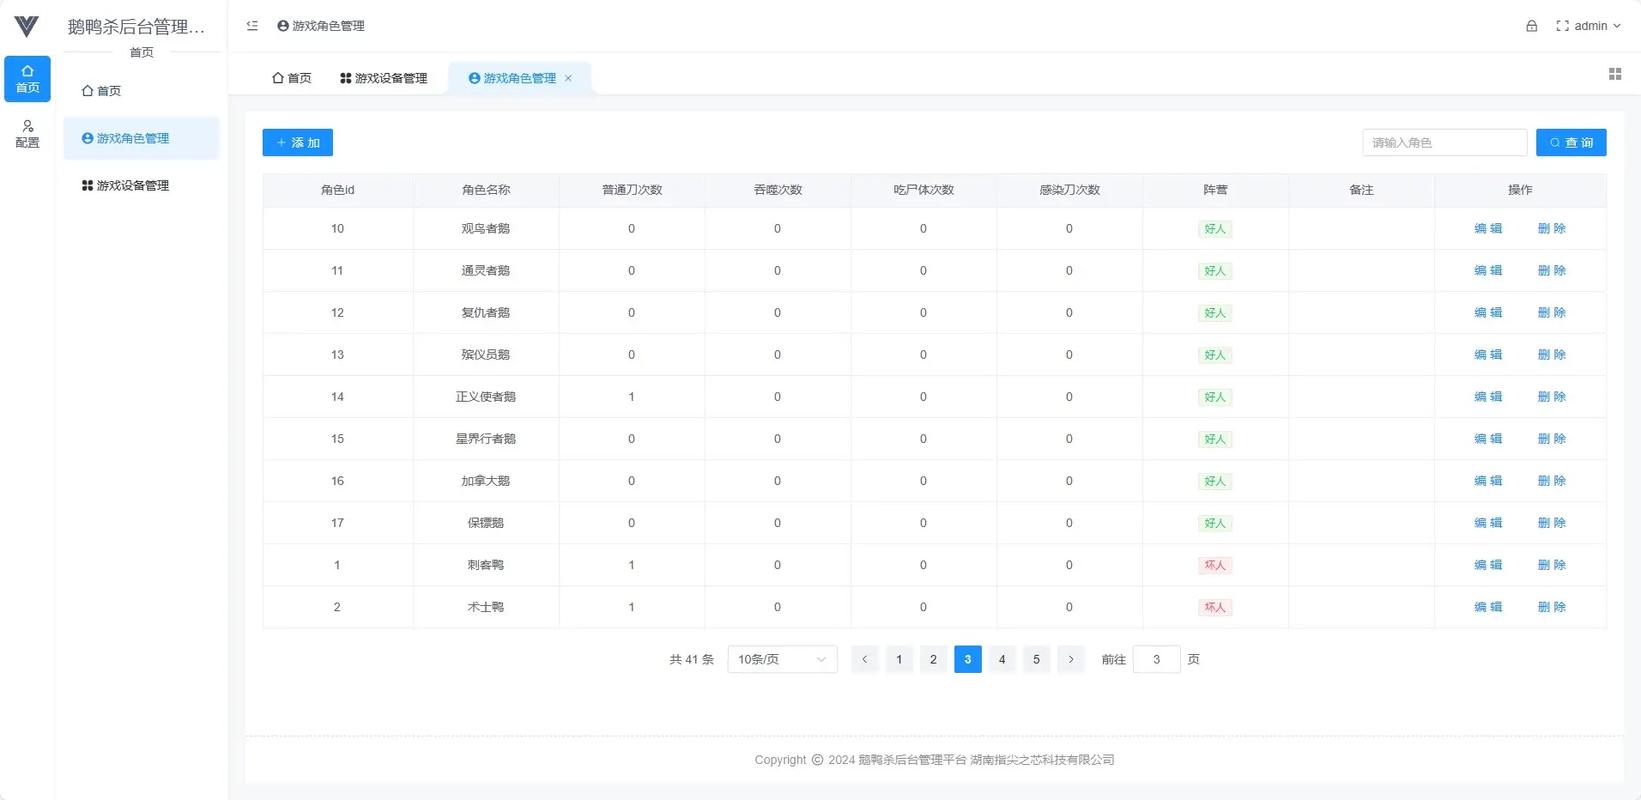
Task: Click the 阵营 column header
Action: tap(1215, 190)
